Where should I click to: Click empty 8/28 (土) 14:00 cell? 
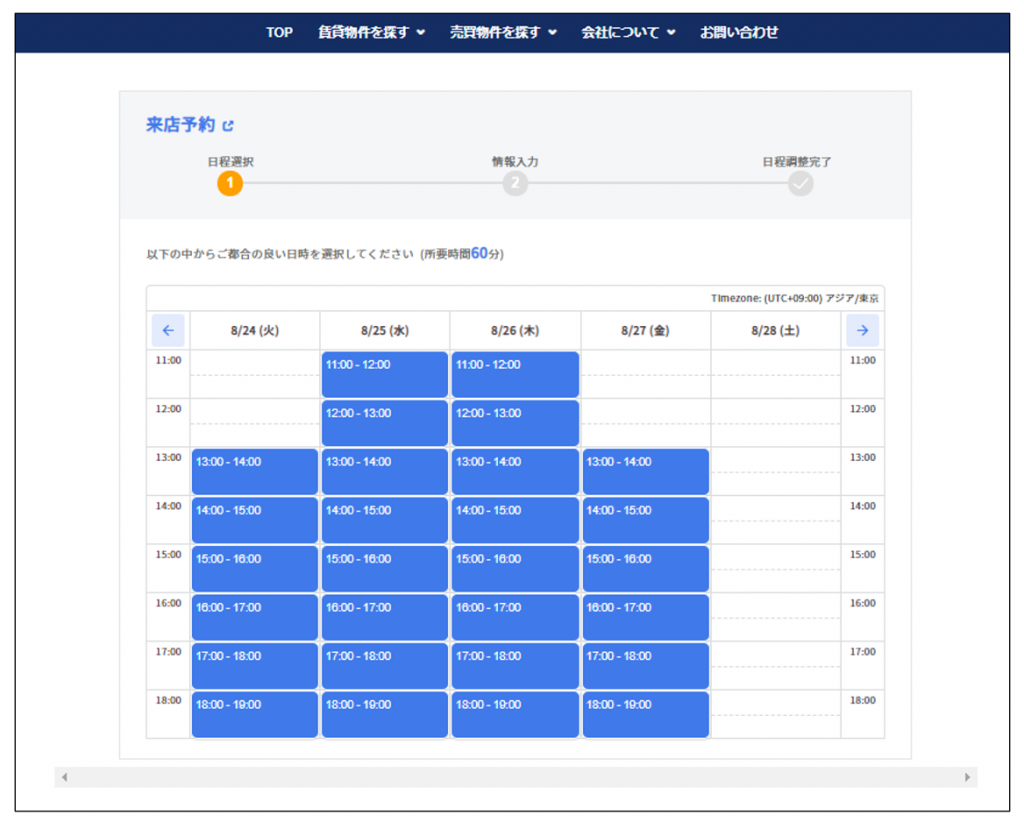(775, 519)
